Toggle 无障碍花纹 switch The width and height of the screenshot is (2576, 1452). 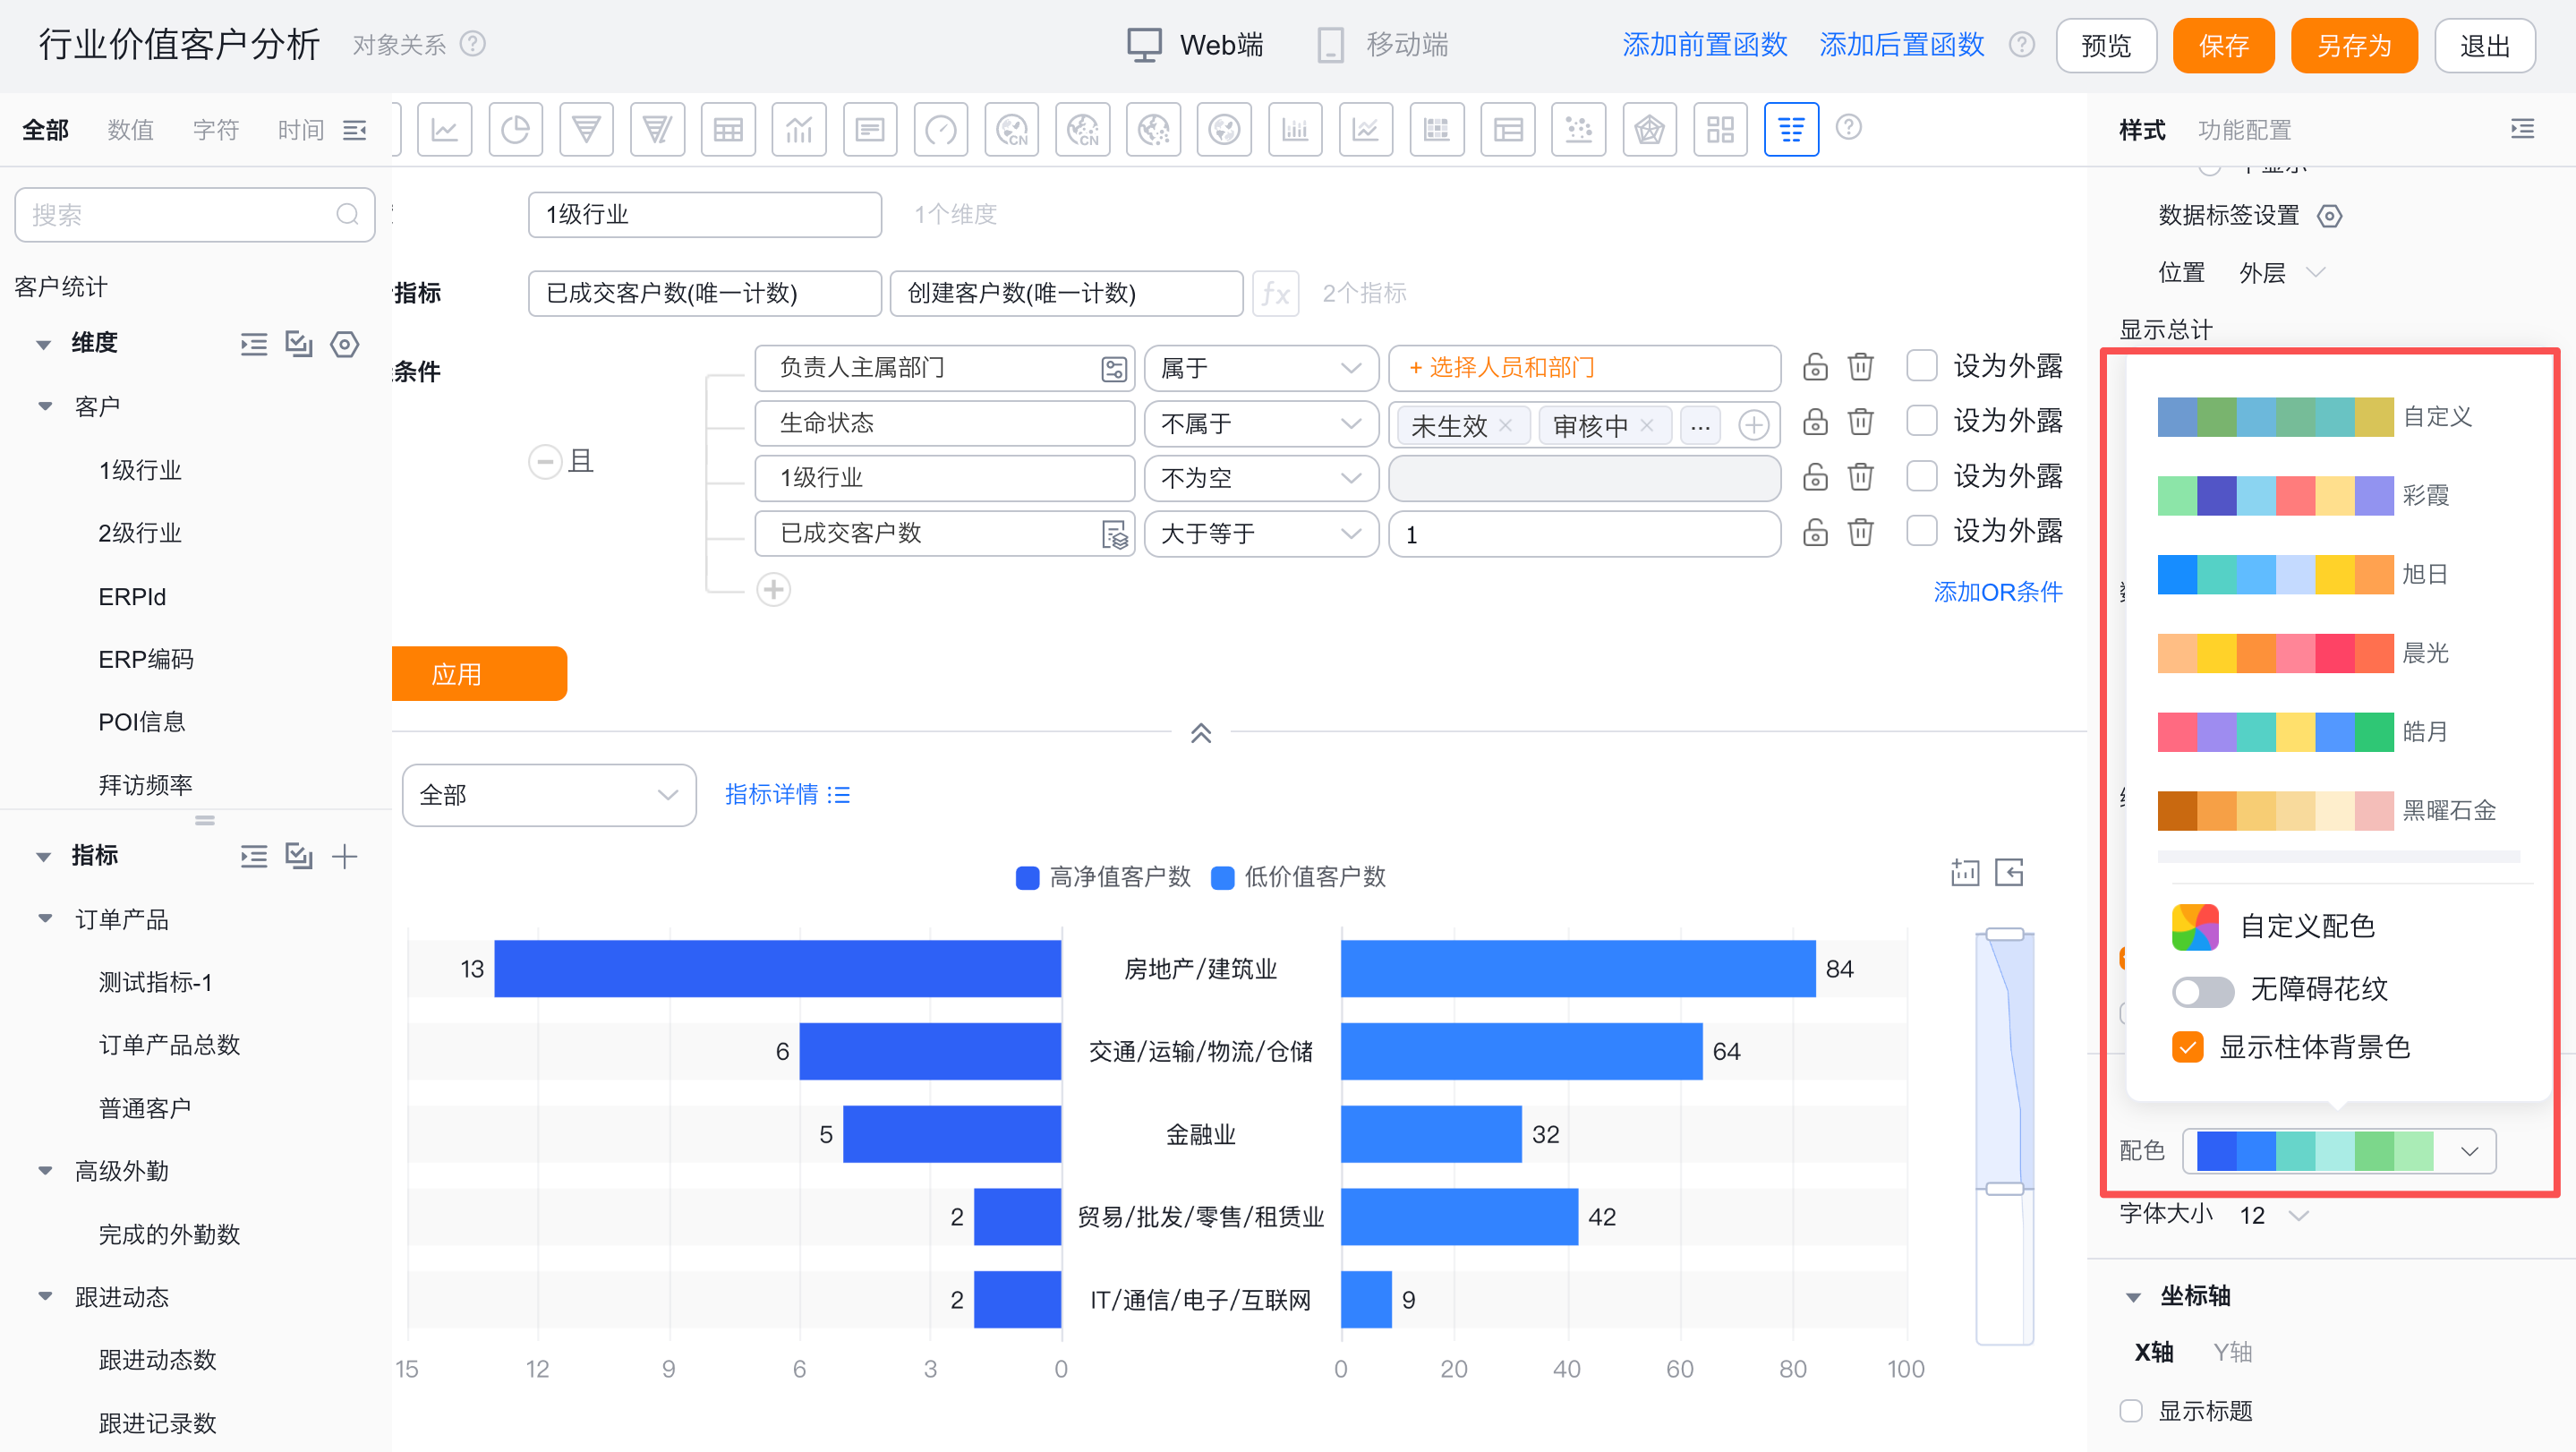coord(2202,991)
